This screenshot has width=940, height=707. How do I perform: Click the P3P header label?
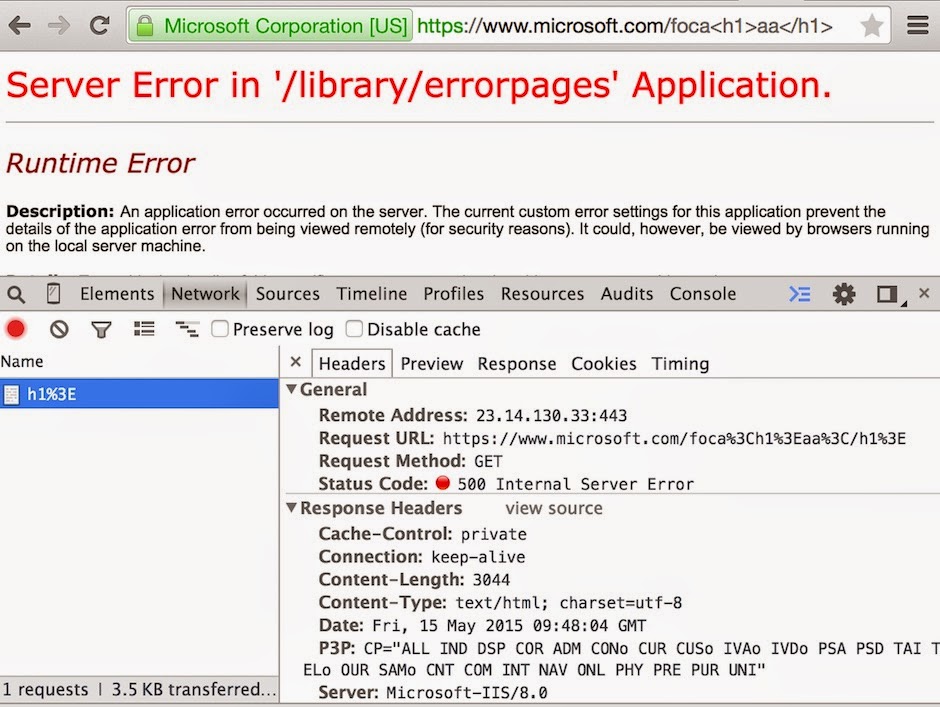(337, 648)
